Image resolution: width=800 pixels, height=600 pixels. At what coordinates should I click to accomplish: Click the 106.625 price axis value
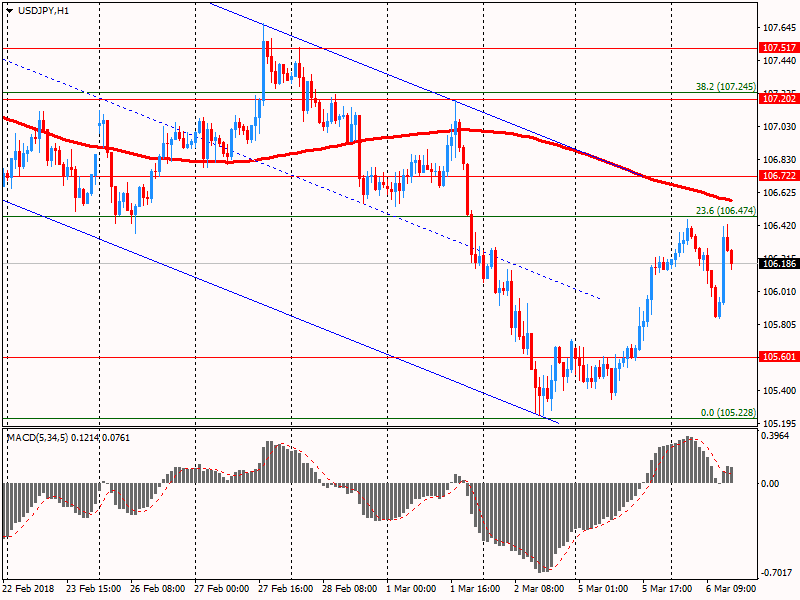click(x=779, y=192)
